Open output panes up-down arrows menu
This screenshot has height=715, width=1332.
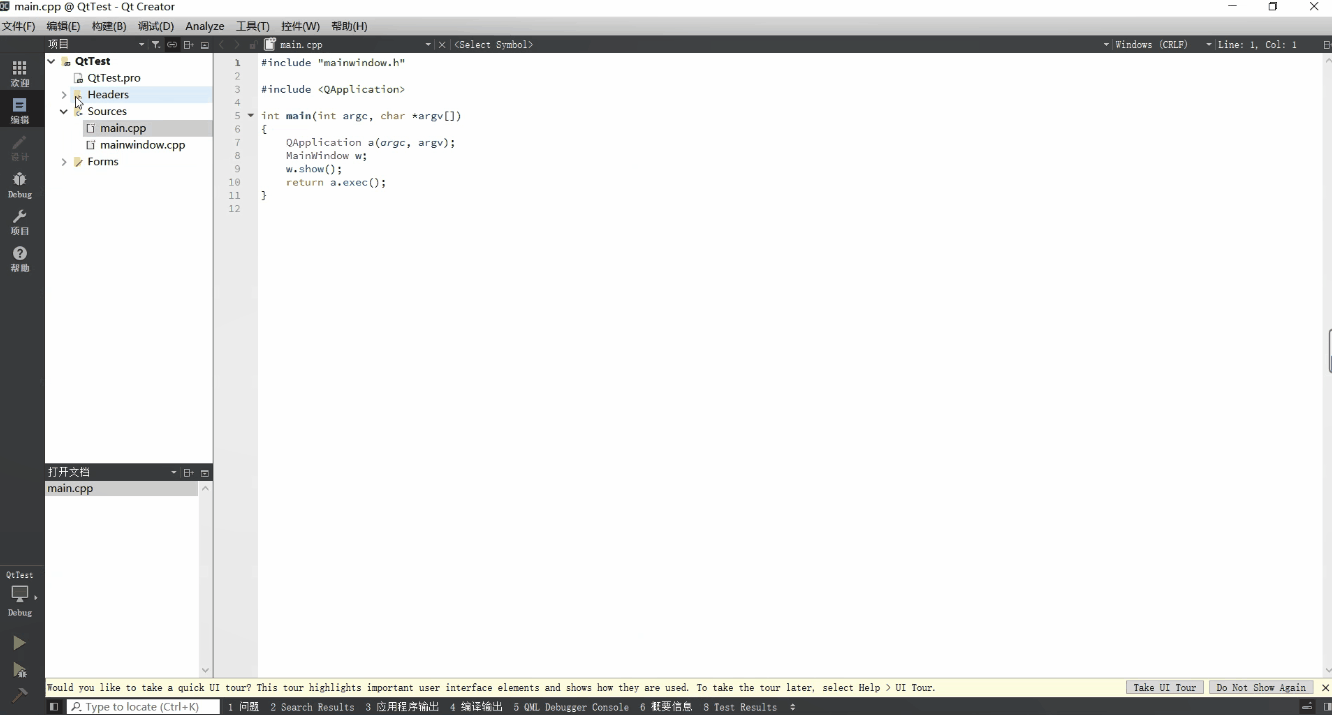793,707
